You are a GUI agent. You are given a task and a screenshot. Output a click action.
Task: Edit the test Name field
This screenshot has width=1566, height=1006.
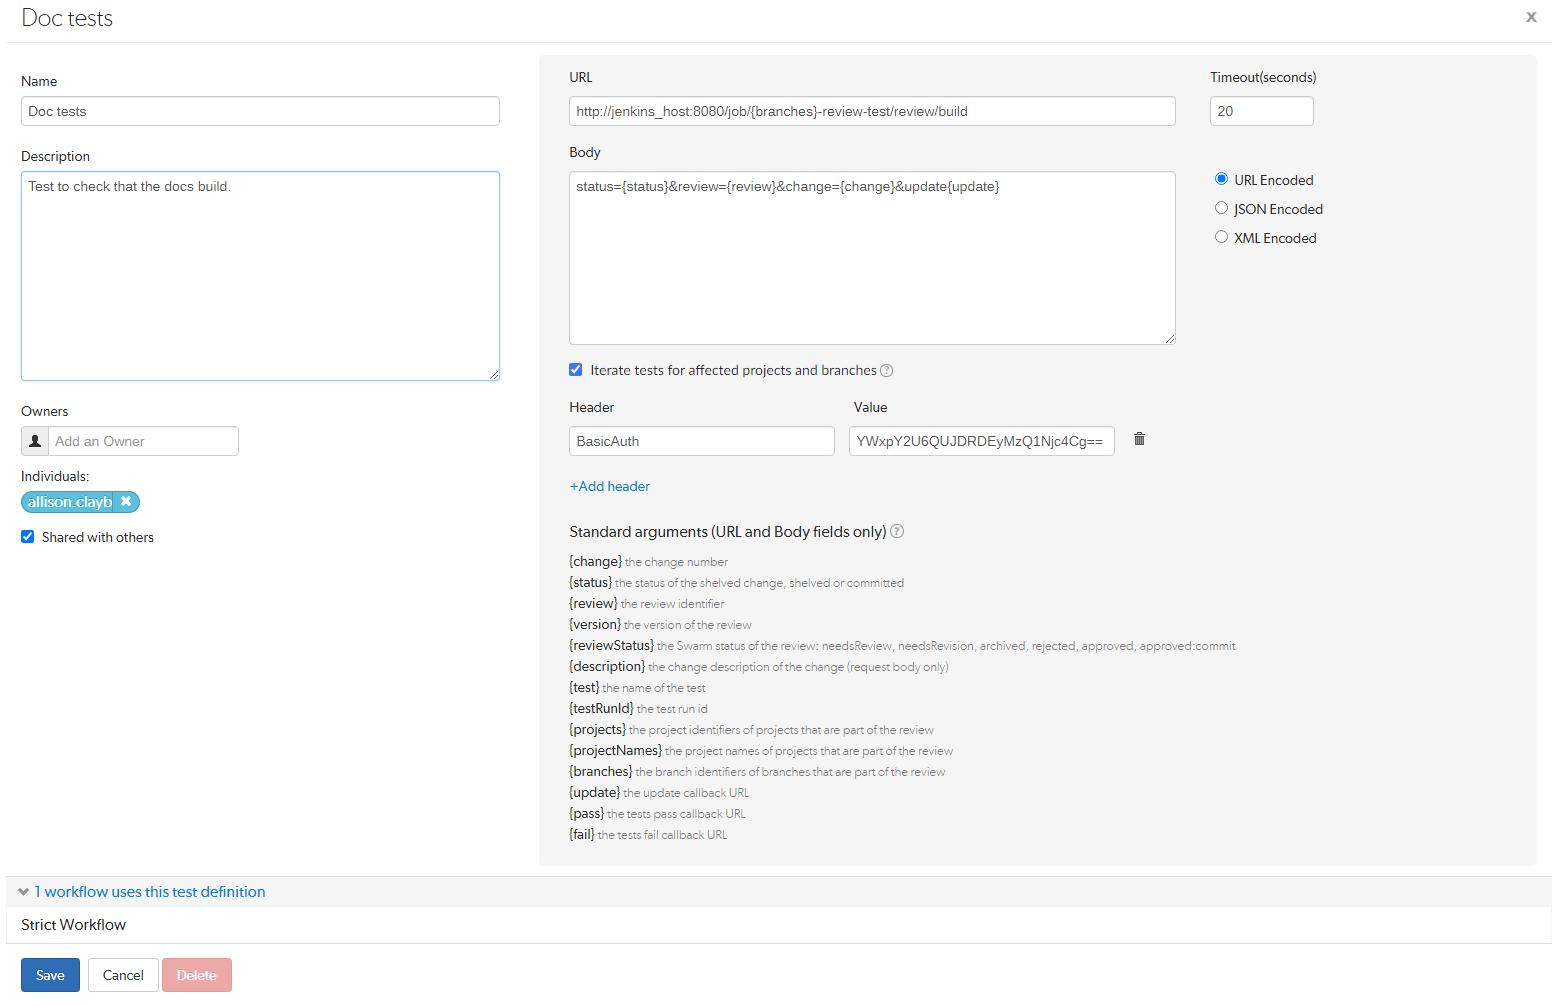coord(260,111)
